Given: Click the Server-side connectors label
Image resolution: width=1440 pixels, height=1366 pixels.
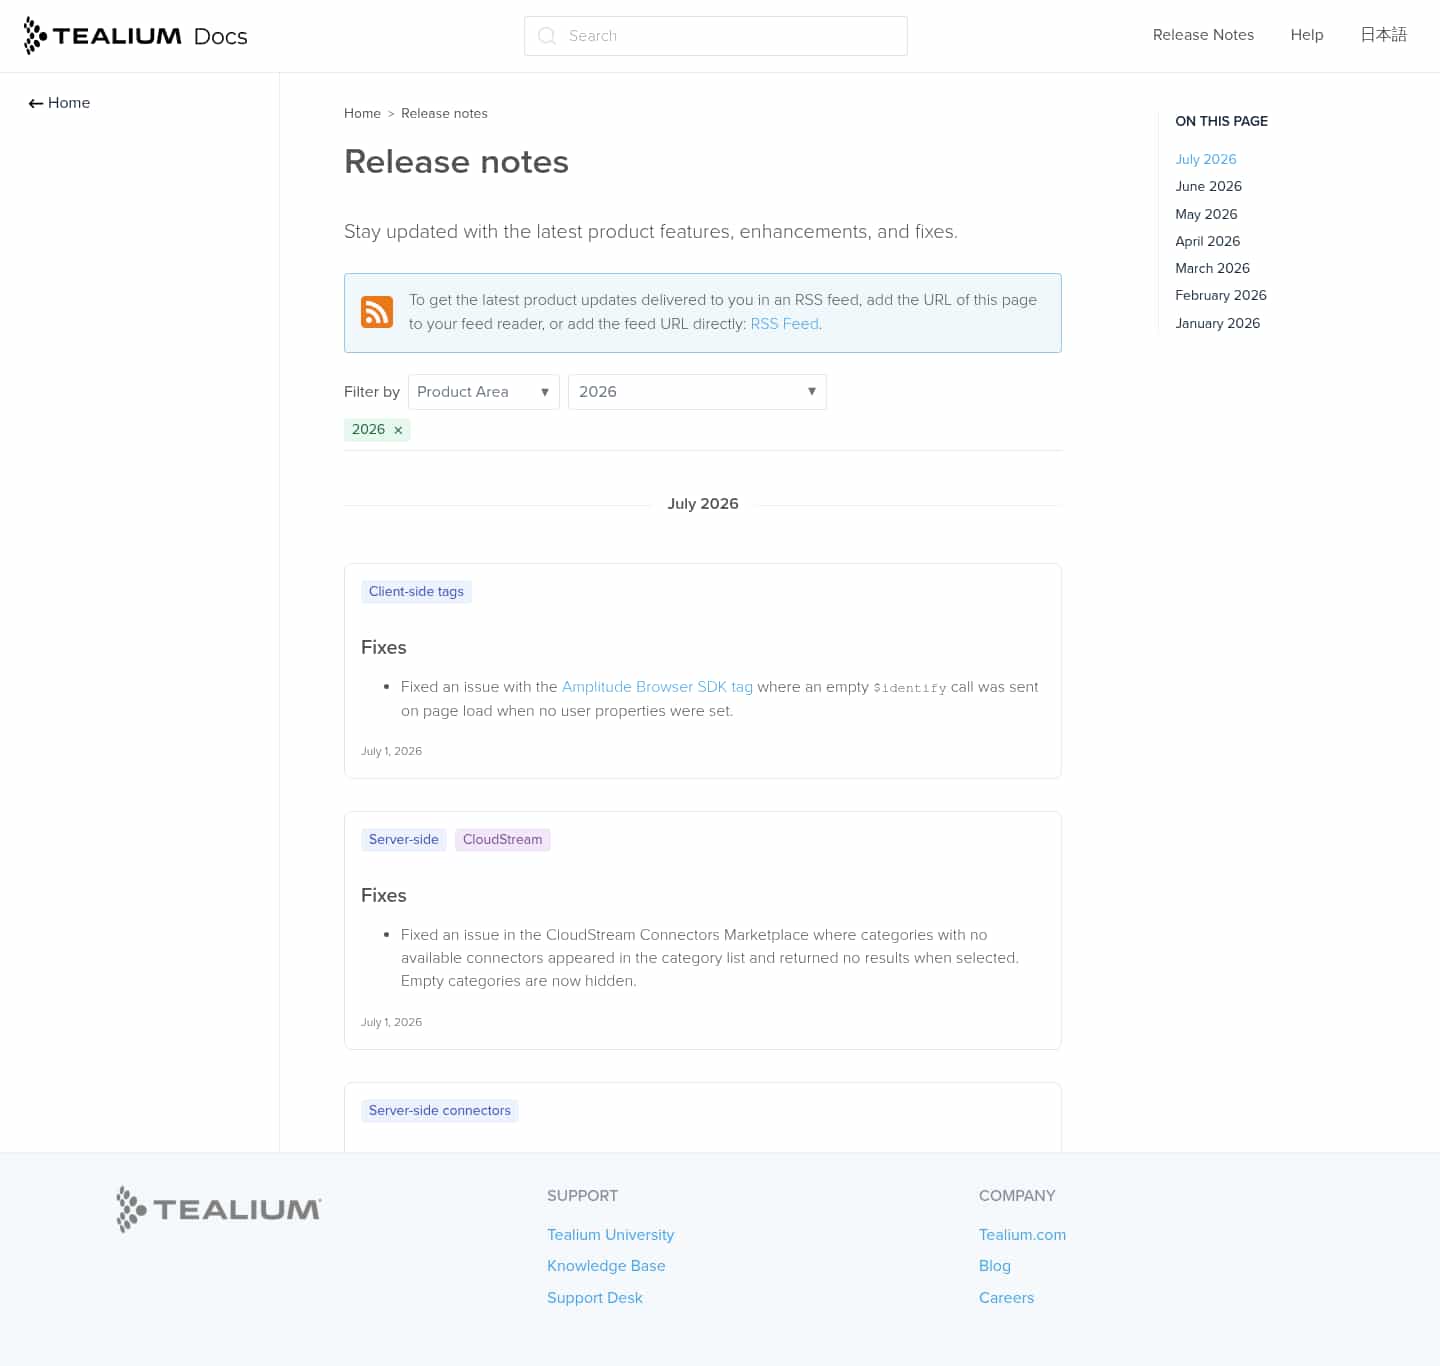Looking at the screenshot, I should [439, 1111].
